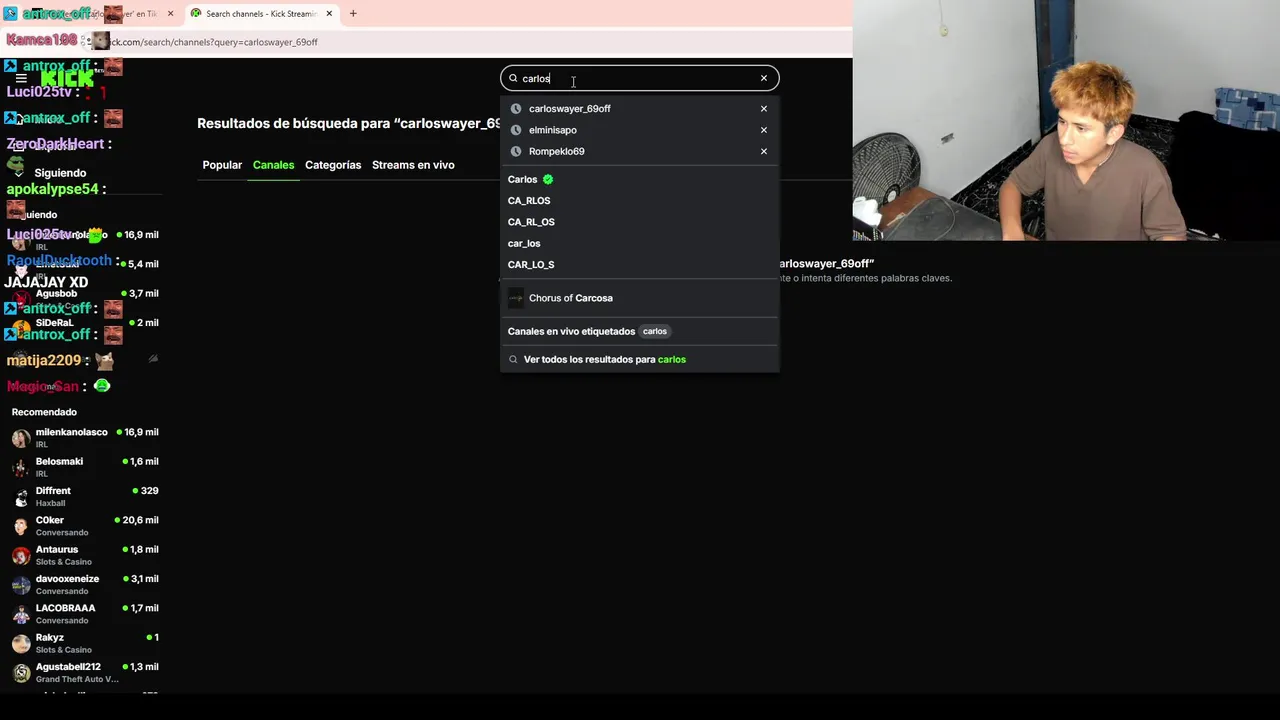The width and height of the screenshot is (1280, 720).
Task: Click Canales en vivo etiquetados label
Action: tap(571, 331)
